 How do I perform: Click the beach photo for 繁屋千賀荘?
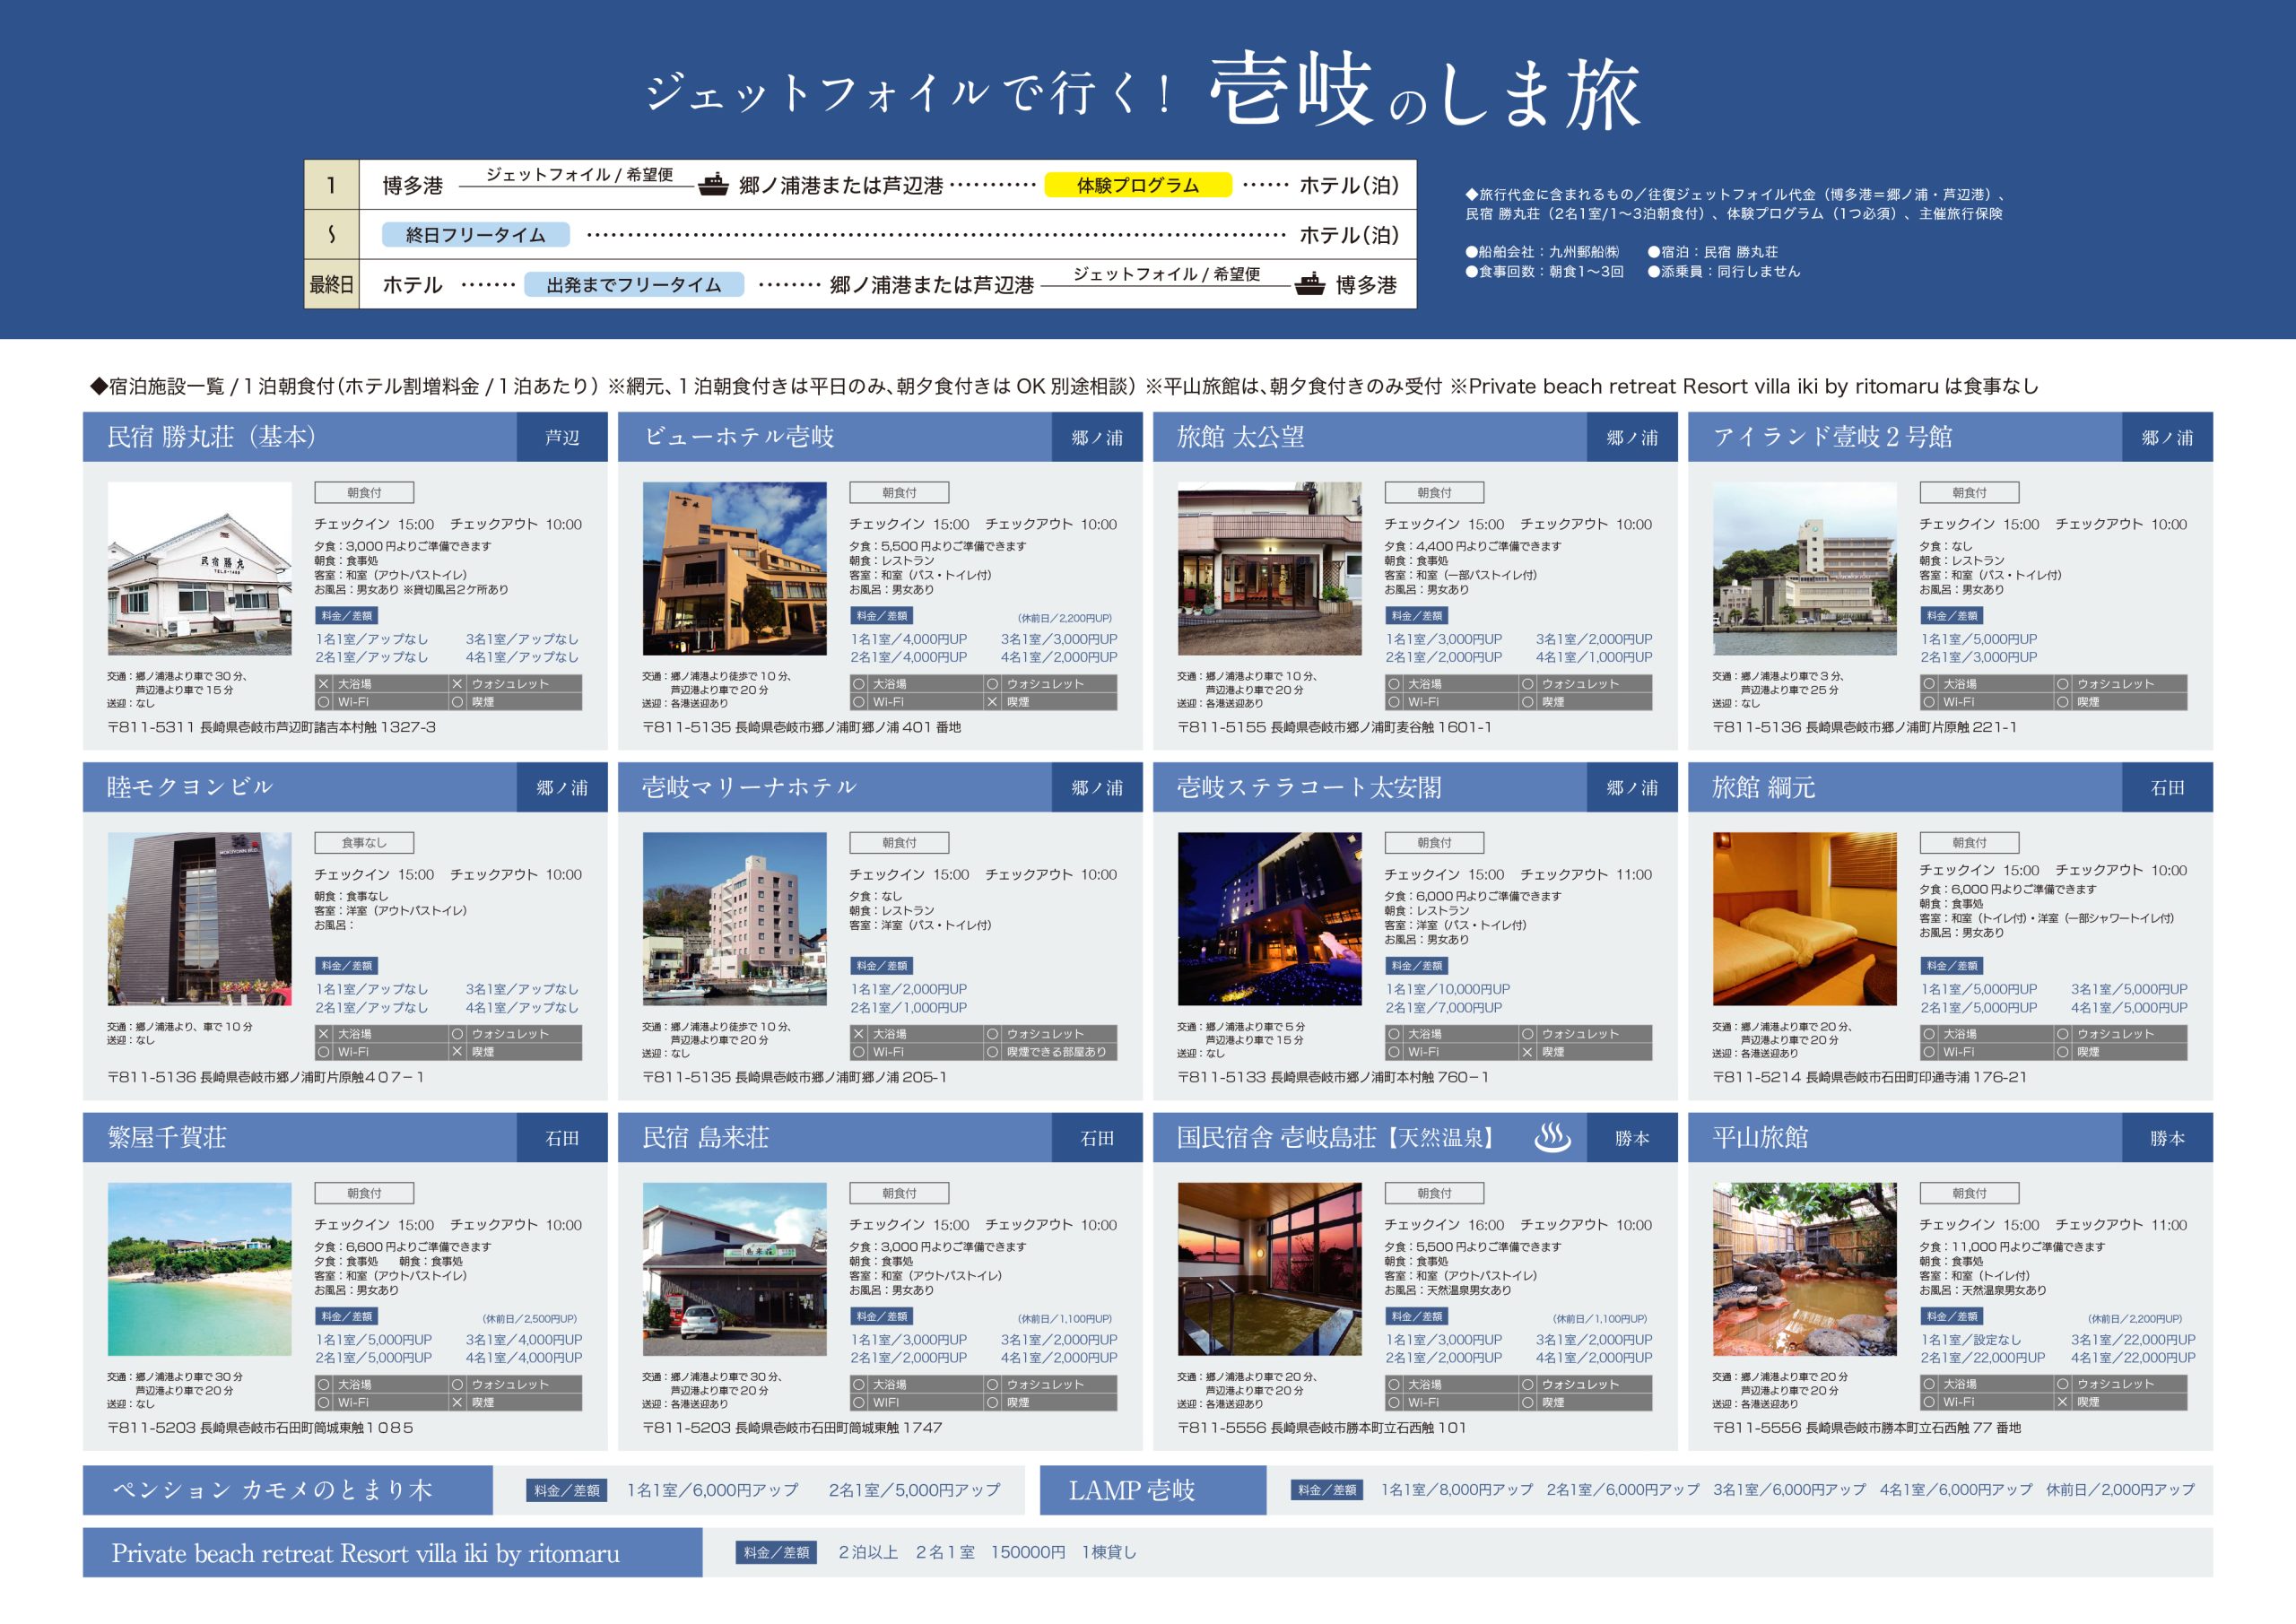(x=199, y=1269)
